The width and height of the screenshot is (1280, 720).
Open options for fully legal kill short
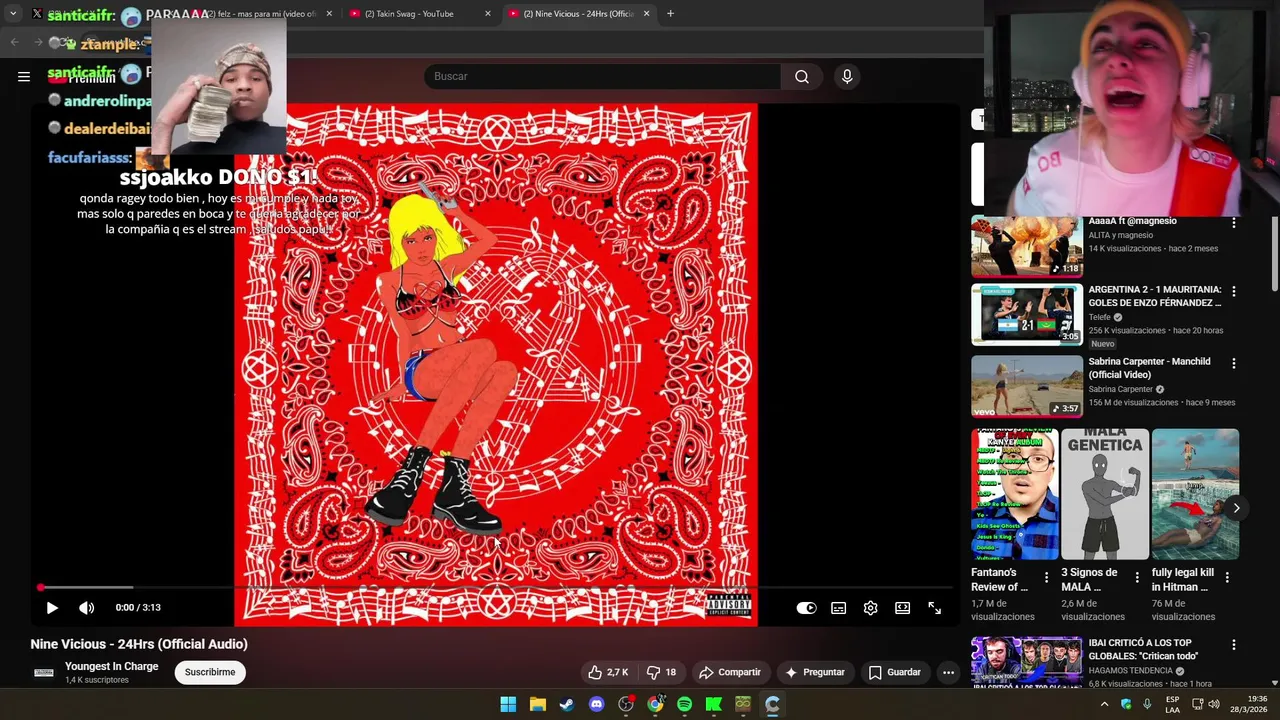[1227, 577]
